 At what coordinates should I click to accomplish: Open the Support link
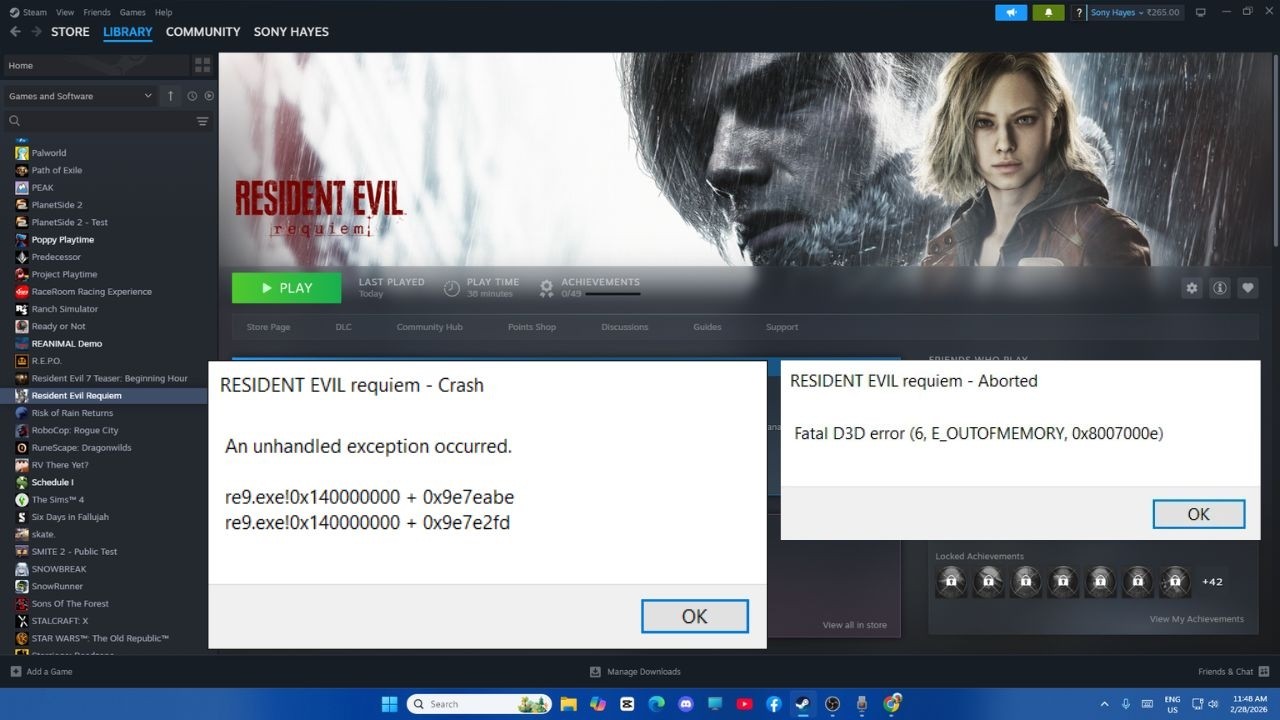(782, 327)
